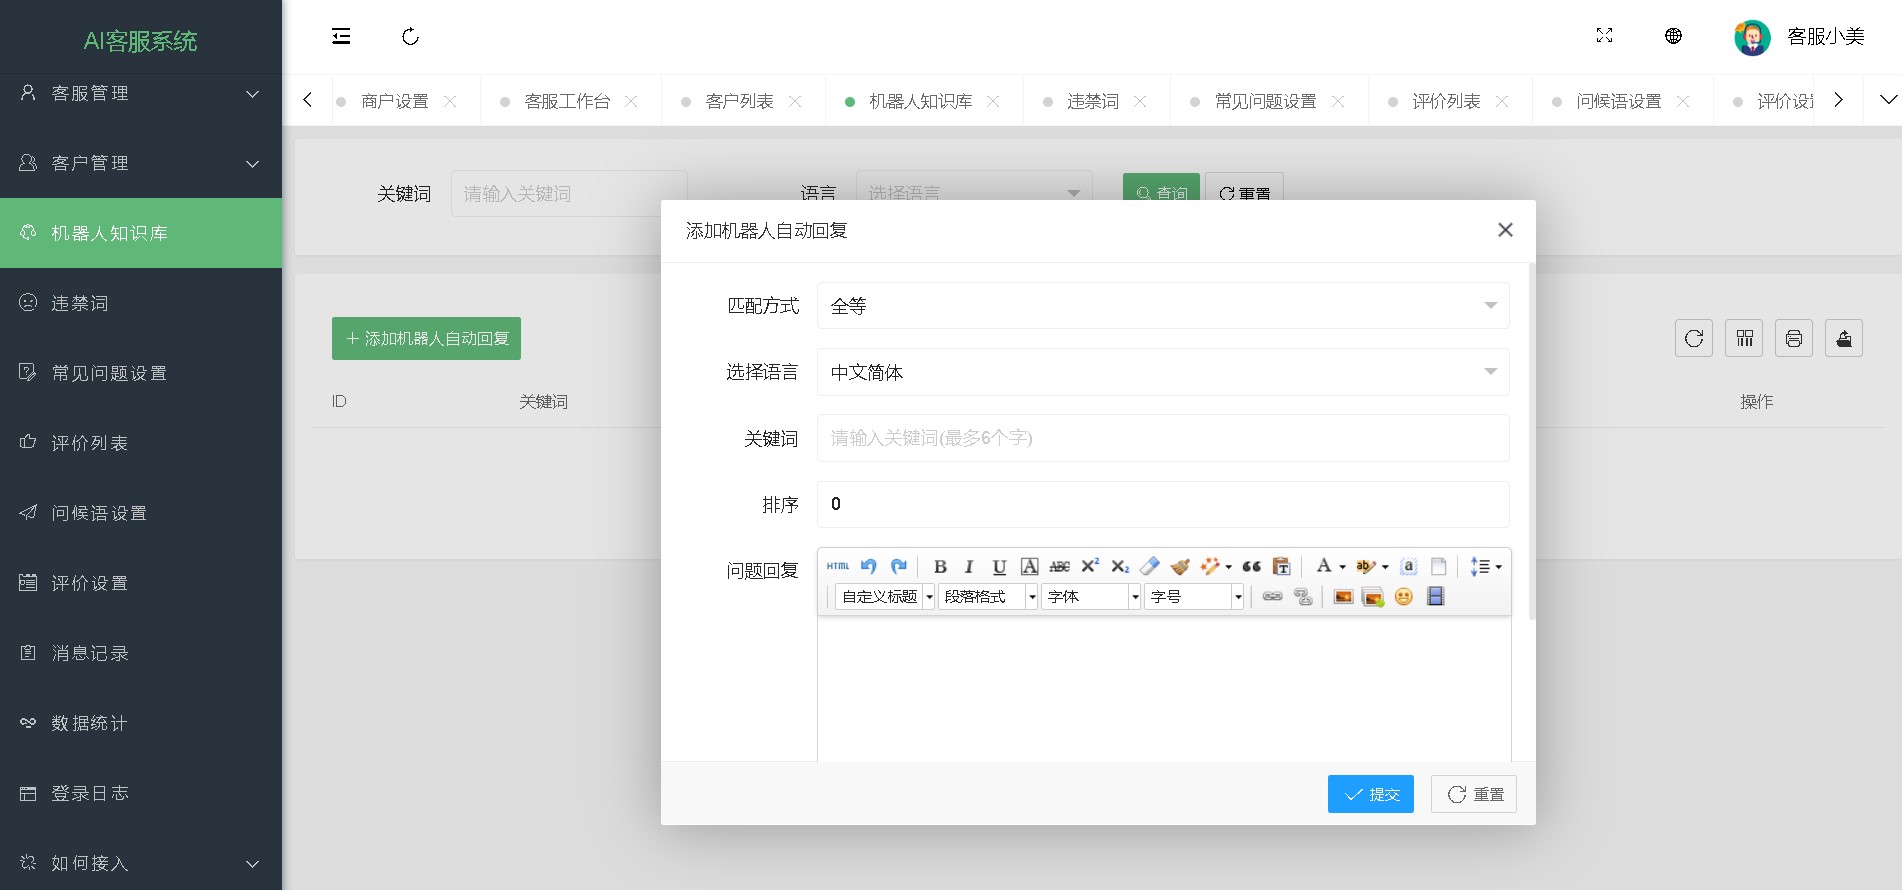Toggle strikethrough text formatting

[1059, 567]
